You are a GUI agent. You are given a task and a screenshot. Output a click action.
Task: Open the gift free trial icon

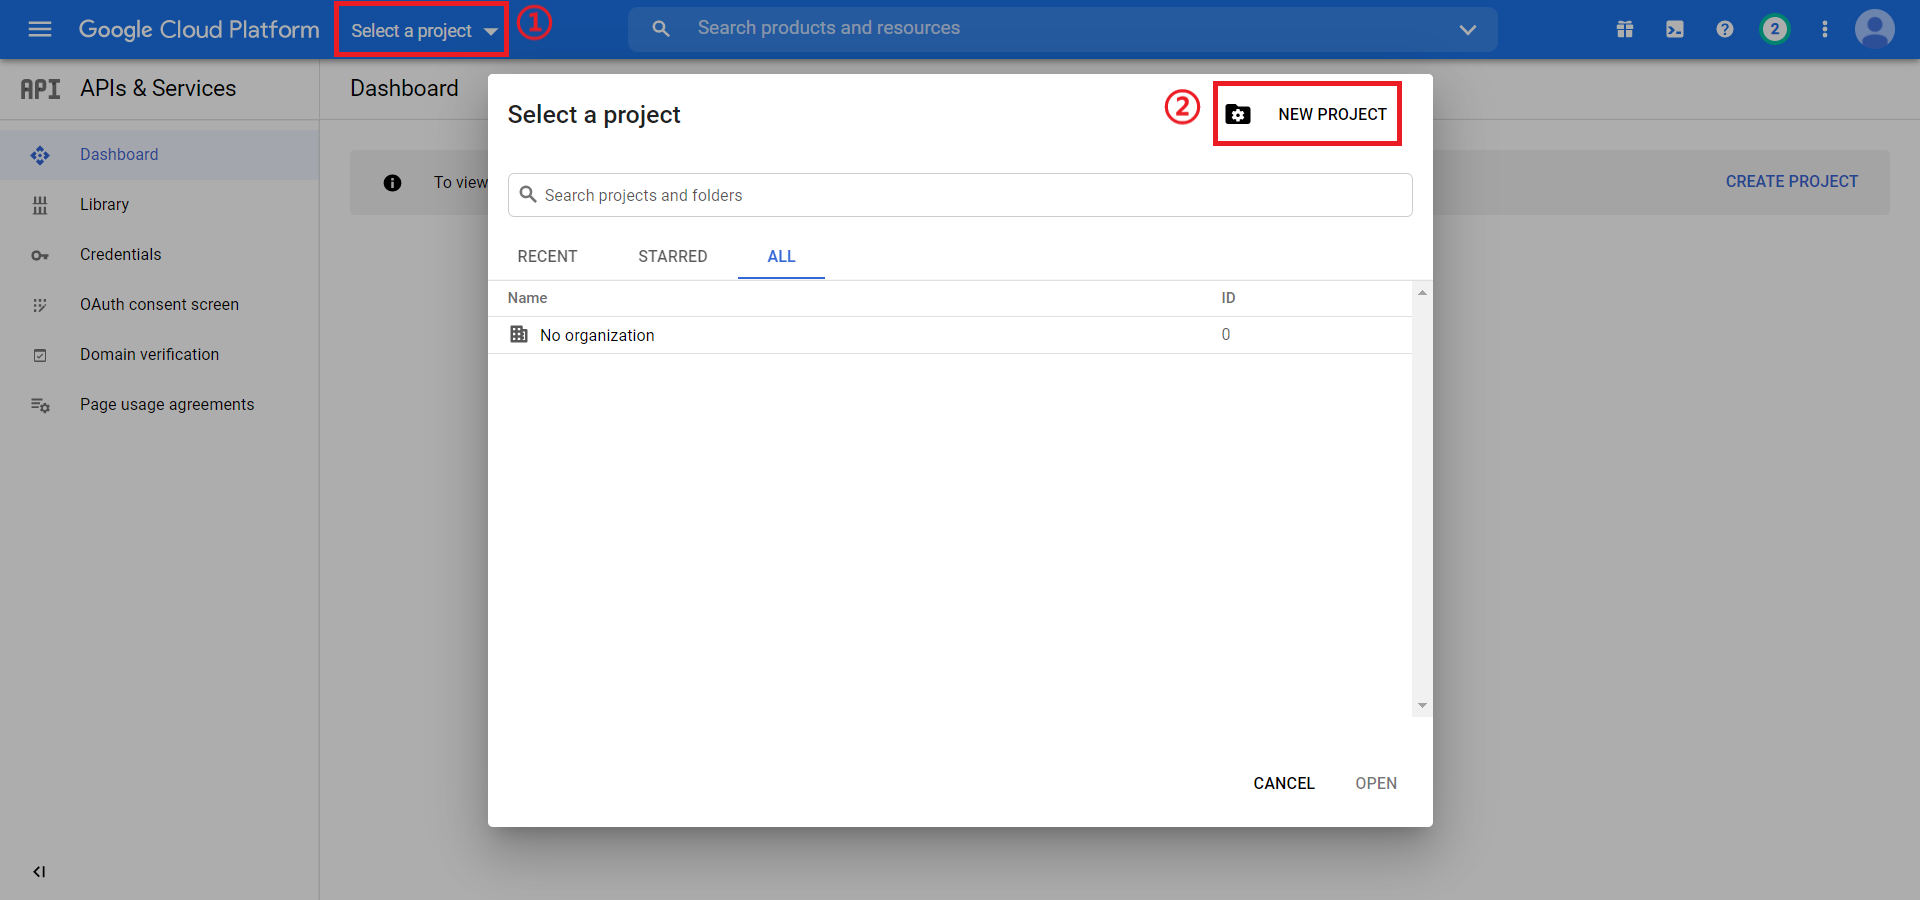[1625, 29]
